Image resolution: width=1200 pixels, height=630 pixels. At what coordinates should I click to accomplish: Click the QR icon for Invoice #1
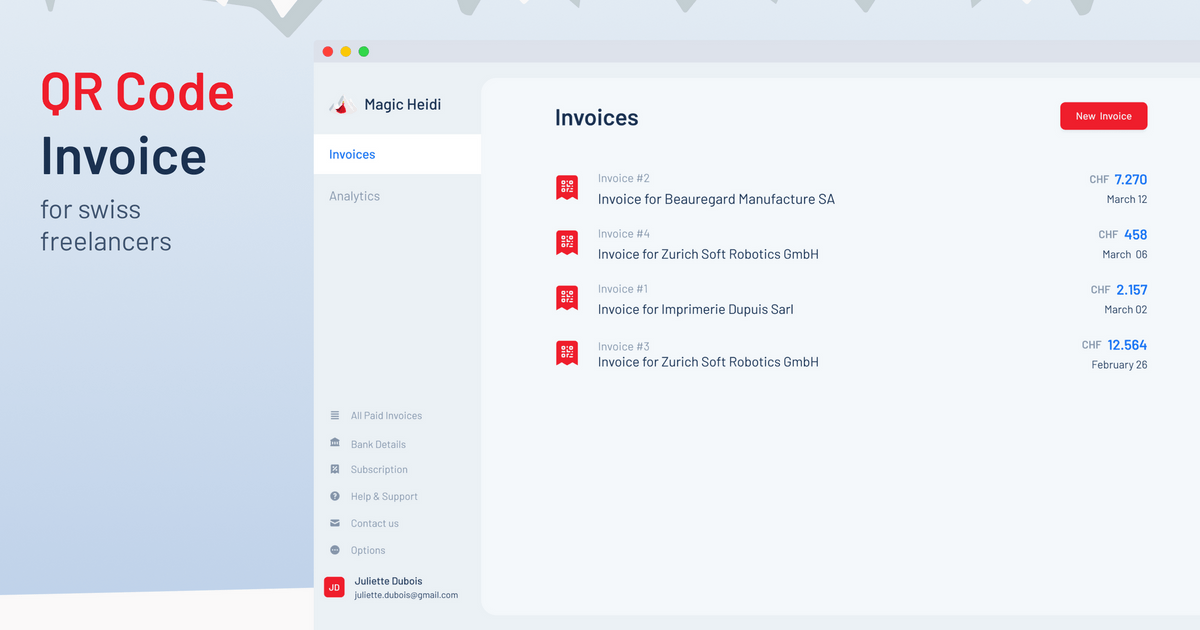(x=567, y=297)
